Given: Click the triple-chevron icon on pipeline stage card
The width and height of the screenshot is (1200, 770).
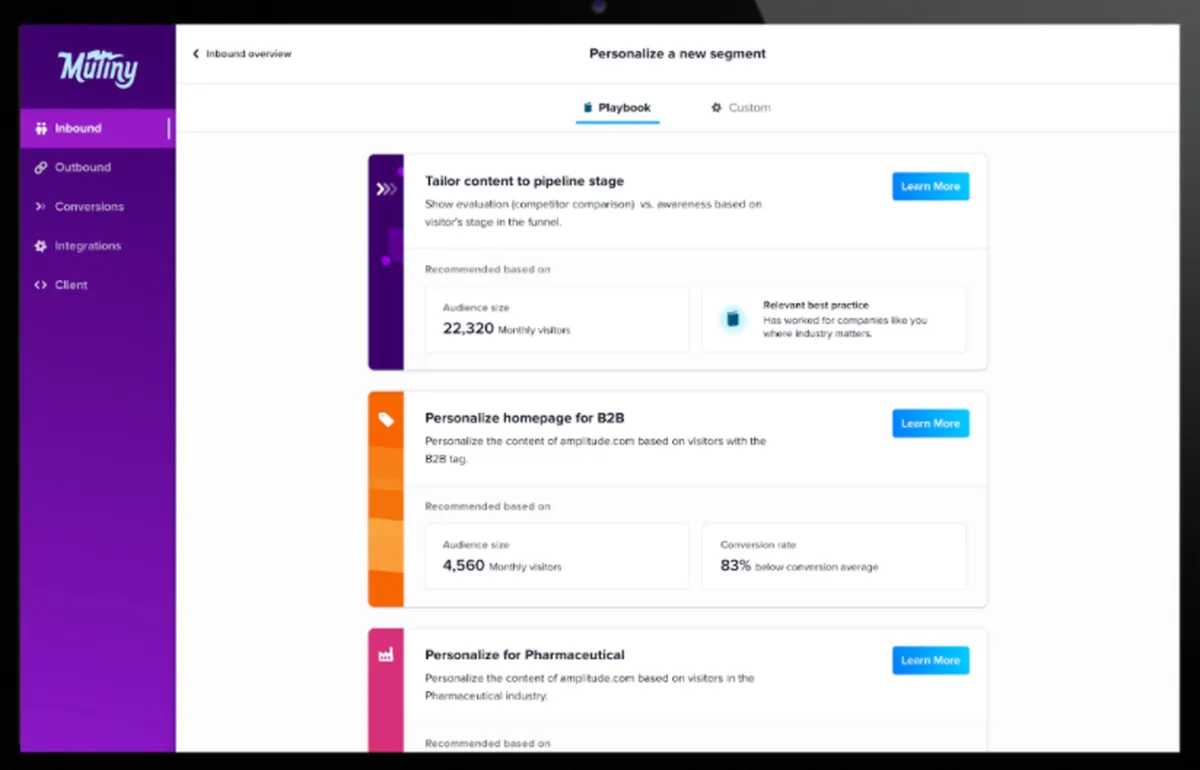Looking at the screenshot, I should [386, 188].
